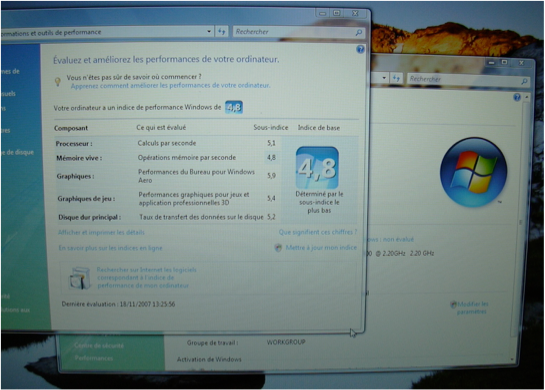Click 'Mettre à jour mon indice' link
The height and width of the screenshot is (390, 545).
click(x=321, y=247)
